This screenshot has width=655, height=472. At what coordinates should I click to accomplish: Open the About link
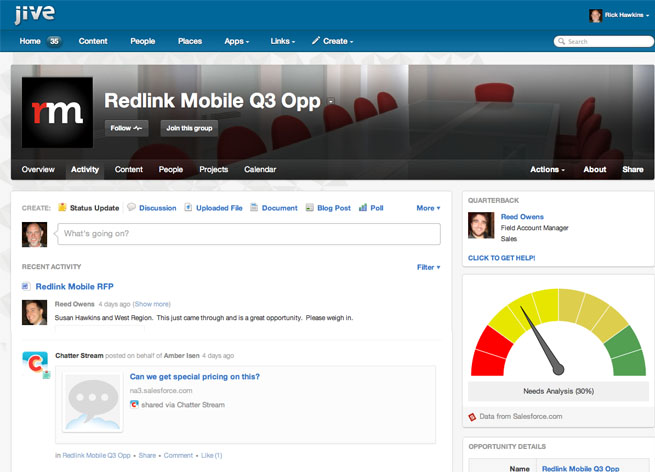click(x=594, y=169)
